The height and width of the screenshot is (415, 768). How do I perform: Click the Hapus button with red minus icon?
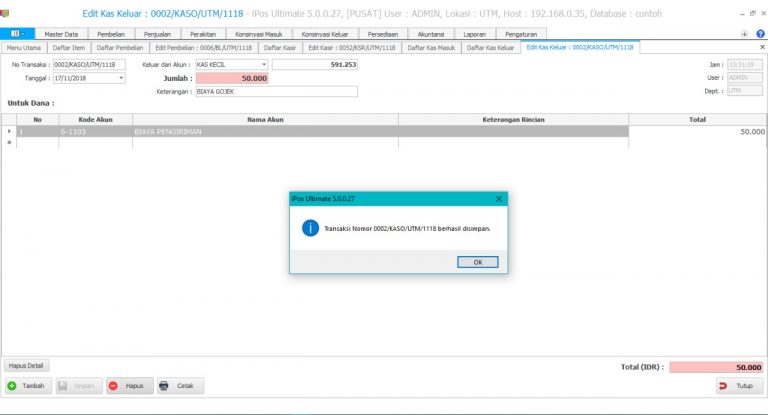click(129, 386)
